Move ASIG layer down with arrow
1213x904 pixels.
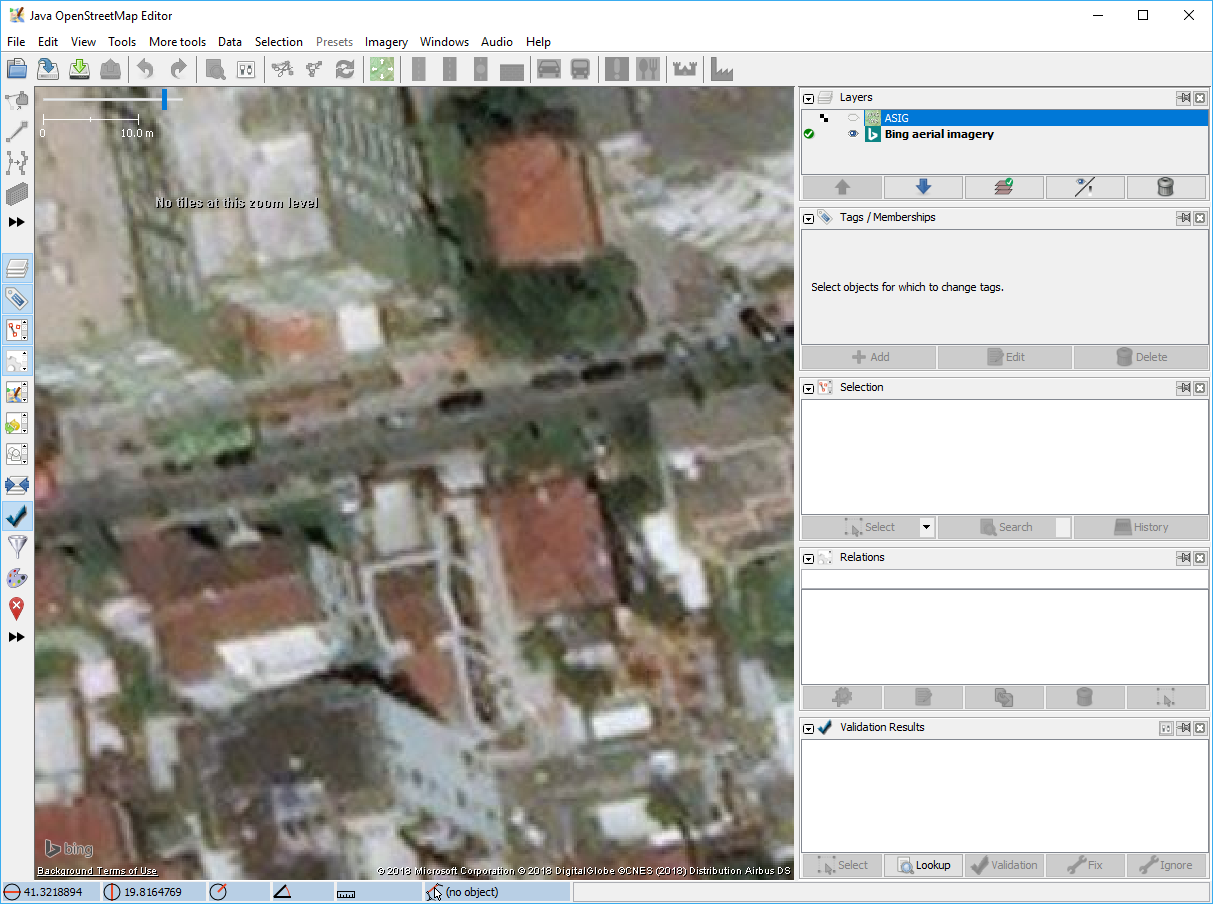click(x=923, y=187)
